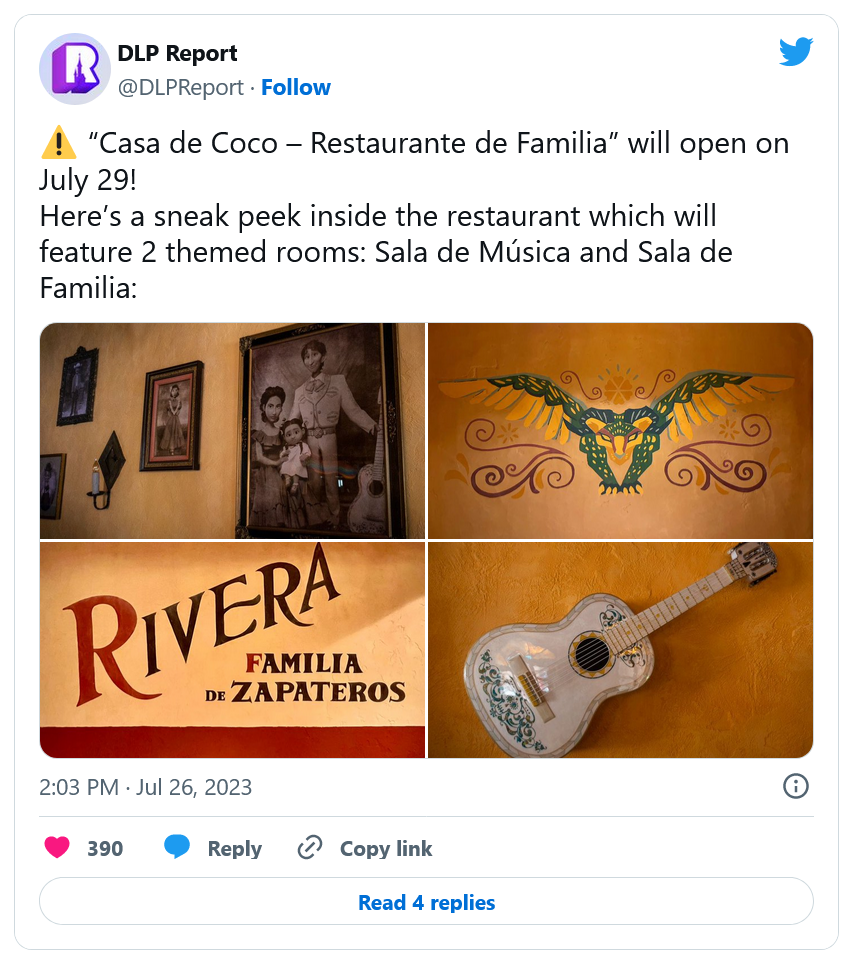Click the Copy link text label
Image resolution: width=850 pixels, height=966 pixels.
click(386, 849)
